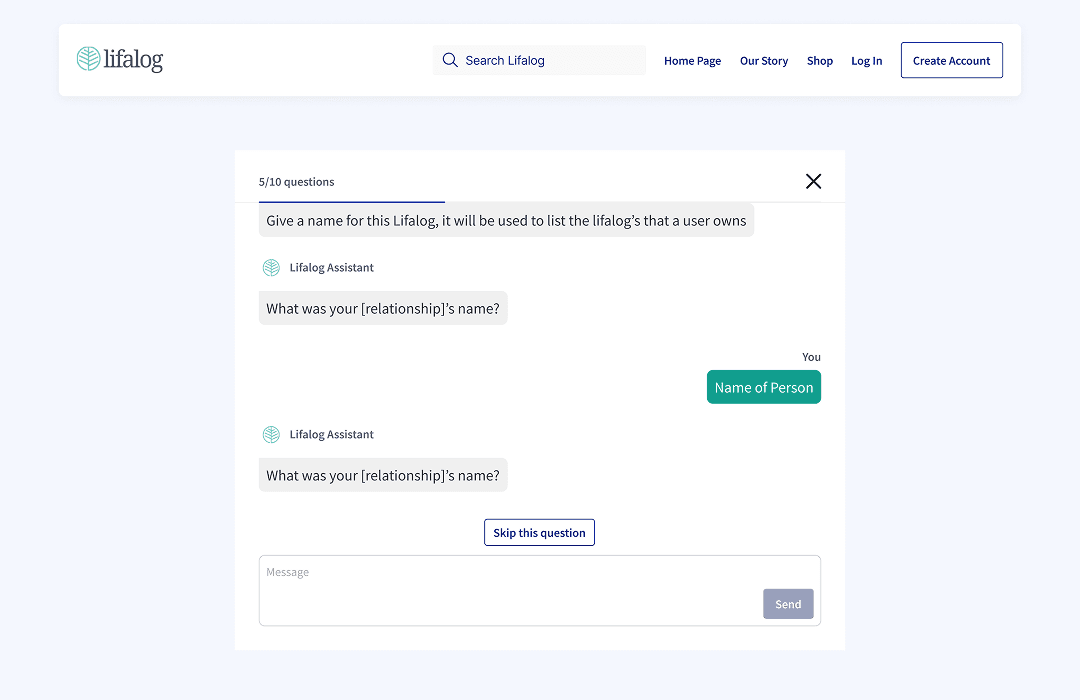Screen dimensions: 1080x700
Task: Click the second Lifalog Assistant avatar icon
Action: tap(271, 434)
